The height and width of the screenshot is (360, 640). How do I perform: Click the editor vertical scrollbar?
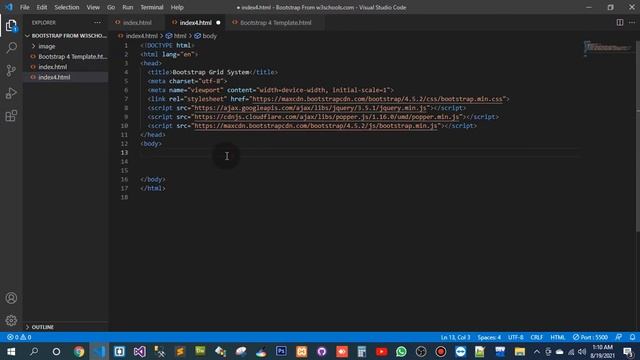pyautogui.click(x=637, y=135)
